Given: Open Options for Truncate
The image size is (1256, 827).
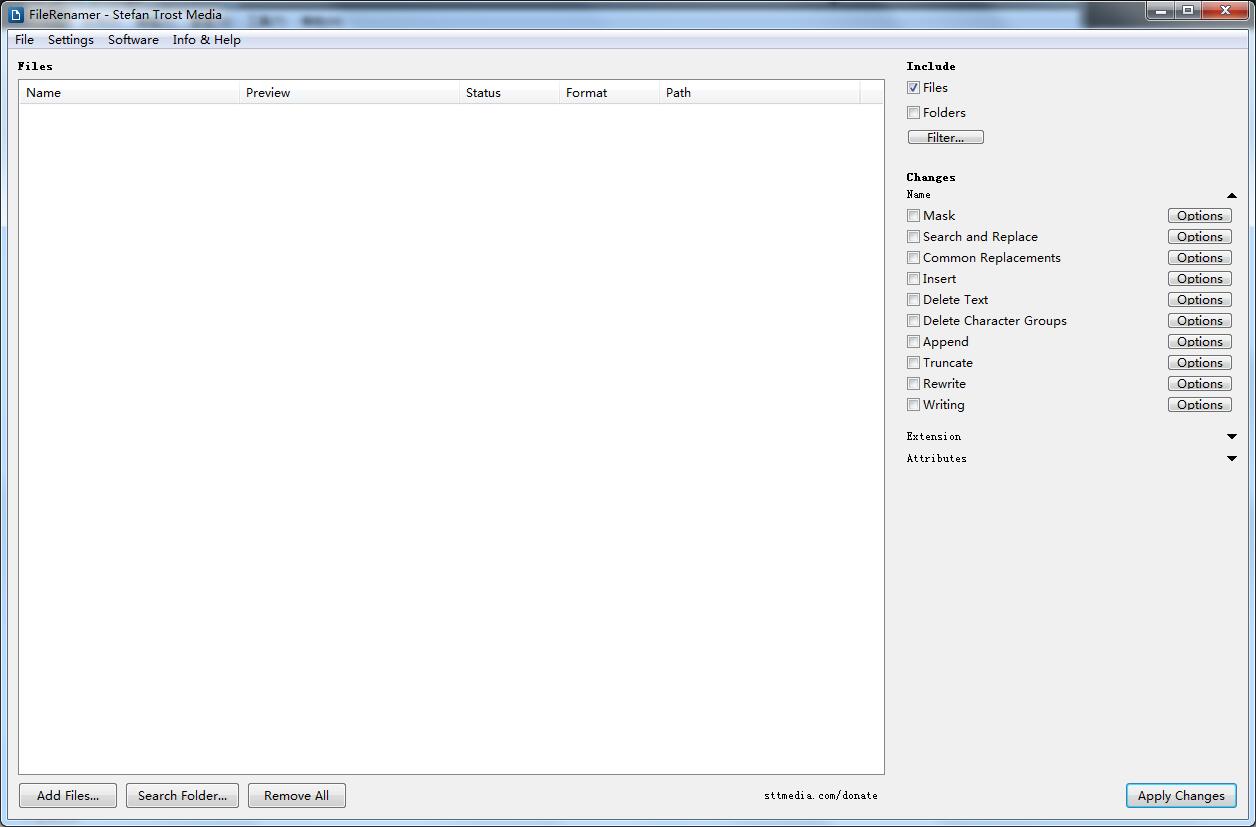Looking at the screenshot, I should [1199, 363].
